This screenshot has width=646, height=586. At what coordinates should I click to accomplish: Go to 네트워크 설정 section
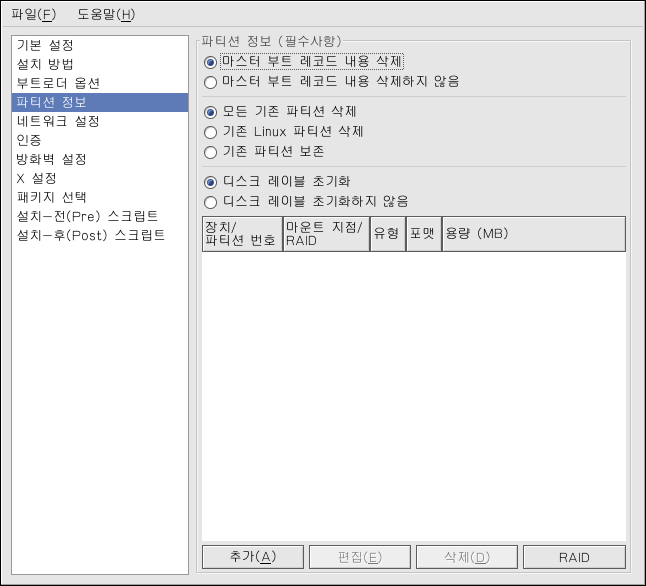coord(58,121)
